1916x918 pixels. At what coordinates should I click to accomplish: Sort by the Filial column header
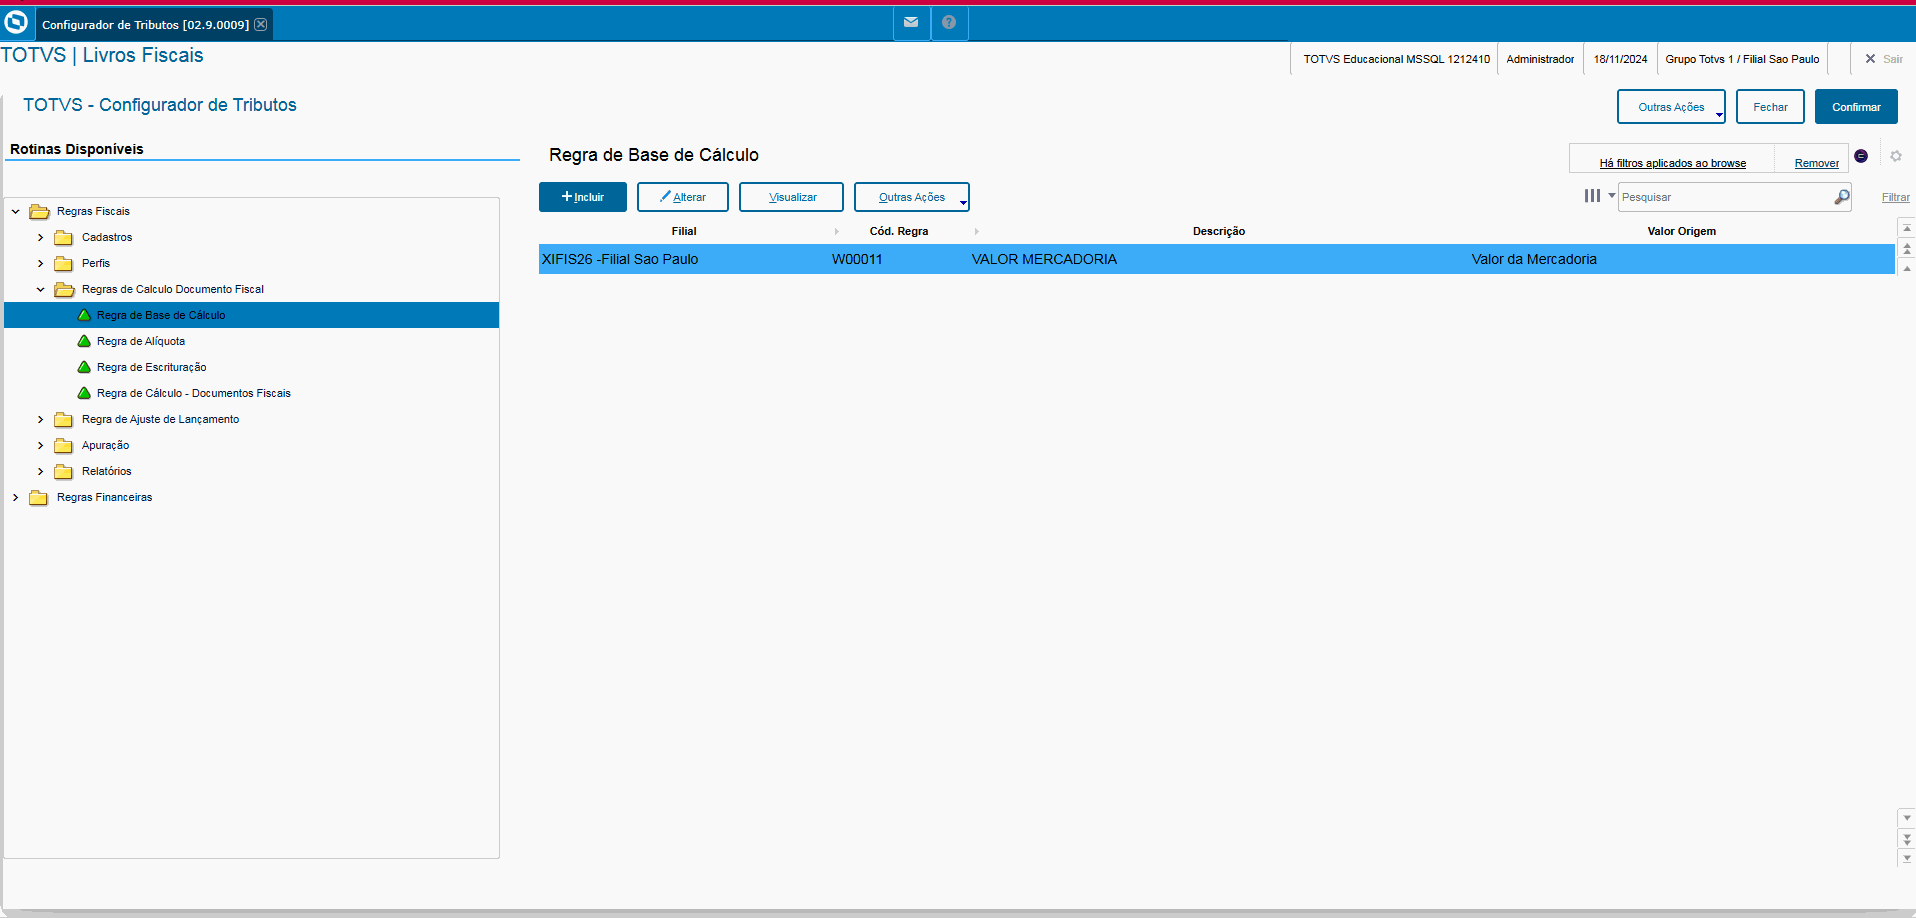point(684,231)
